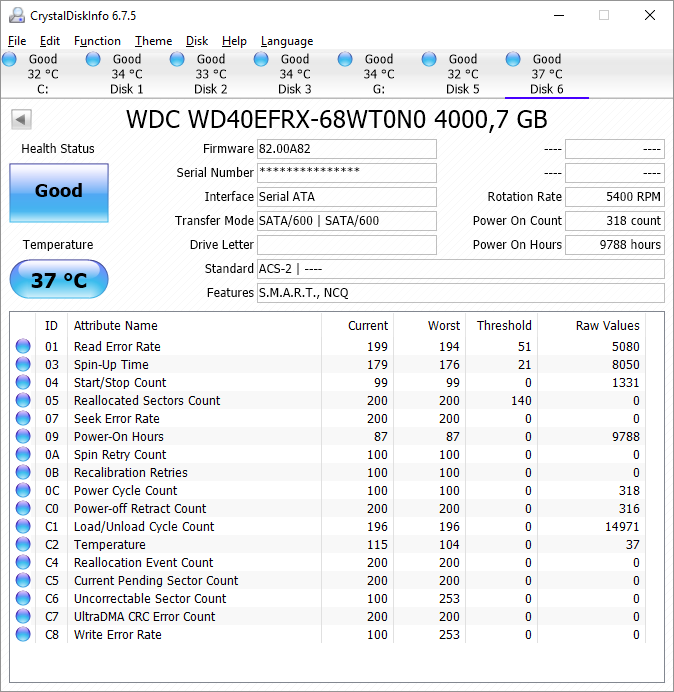Open the Function menu
This screenshot has width=674, height=692.
(97, 41)
